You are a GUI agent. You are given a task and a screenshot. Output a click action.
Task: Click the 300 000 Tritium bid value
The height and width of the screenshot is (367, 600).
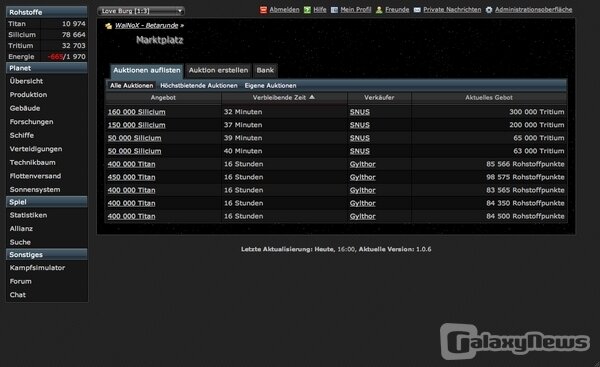pyautogui.click(x=536, y=112)
